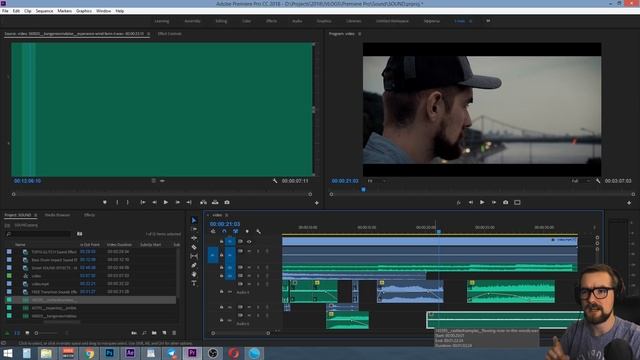Create new bin in Project panel
The image size is (640, 360).
[x=154, y=333]
